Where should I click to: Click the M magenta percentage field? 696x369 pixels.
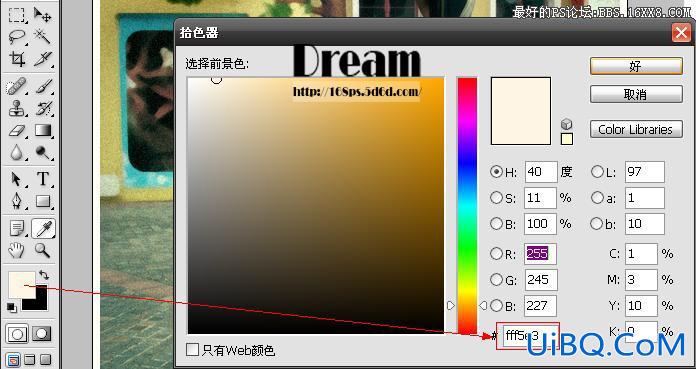pos(641,279)
